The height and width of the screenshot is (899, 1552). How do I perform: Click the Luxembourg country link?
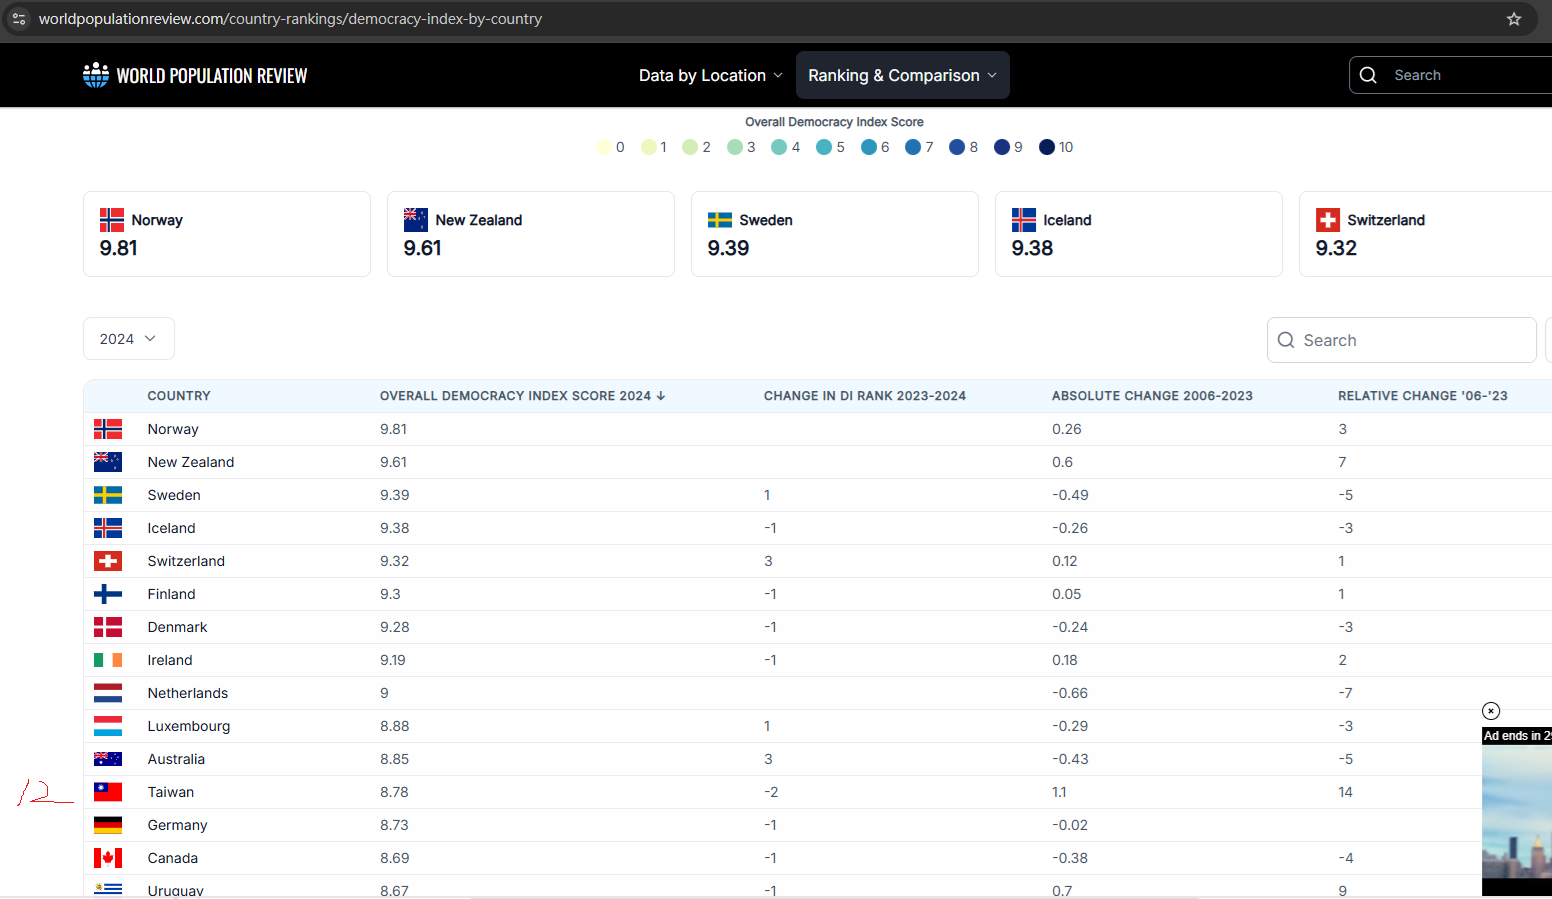(188, 726)
